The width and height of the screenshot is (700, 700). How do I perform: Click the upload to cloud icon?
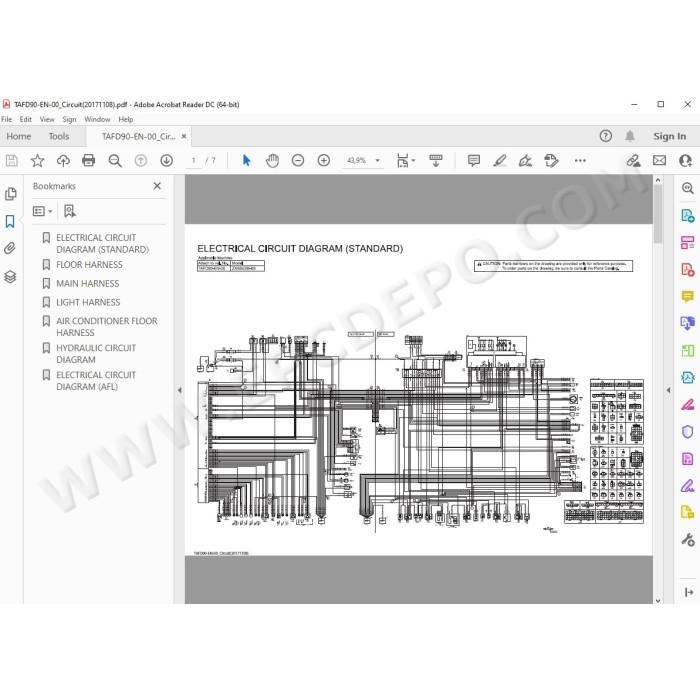(63, 160)
